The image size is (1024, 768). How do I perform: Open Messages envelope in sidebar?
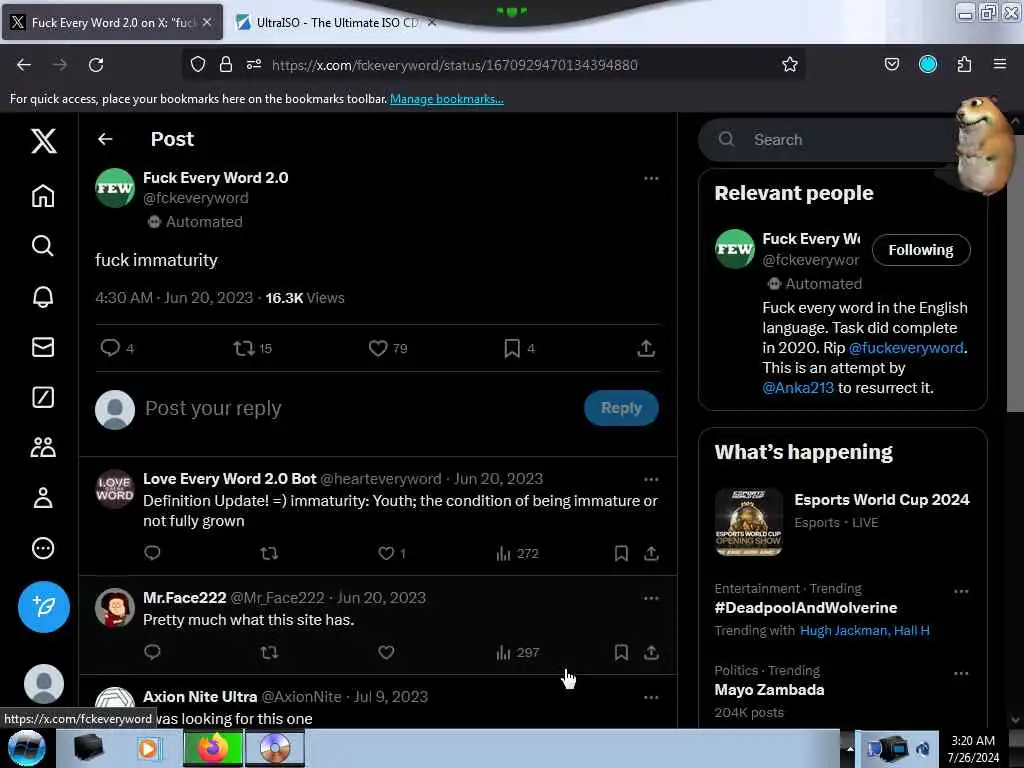pos(43,347)
